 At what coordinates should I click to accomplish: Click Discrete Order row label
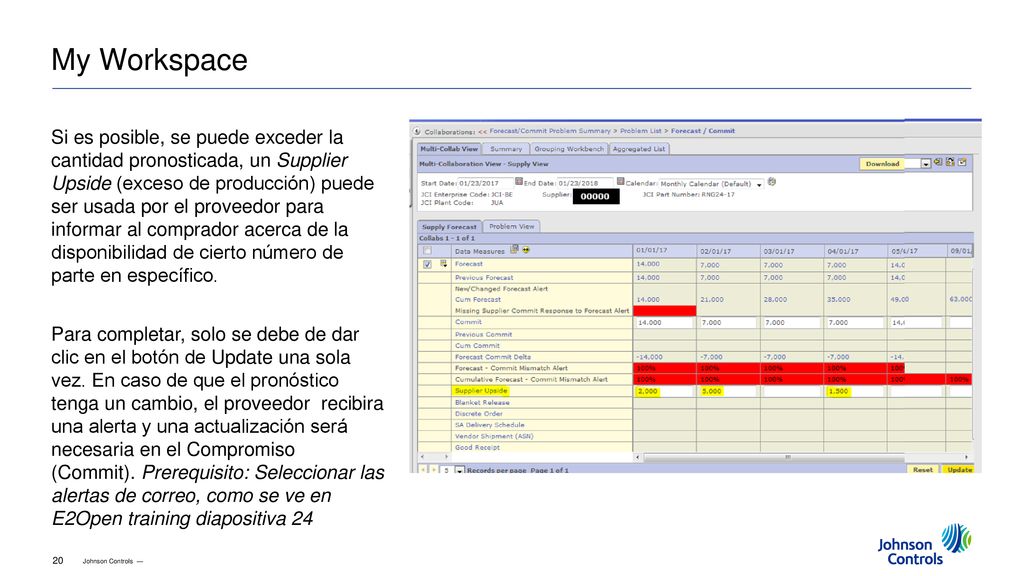point(479,413)
